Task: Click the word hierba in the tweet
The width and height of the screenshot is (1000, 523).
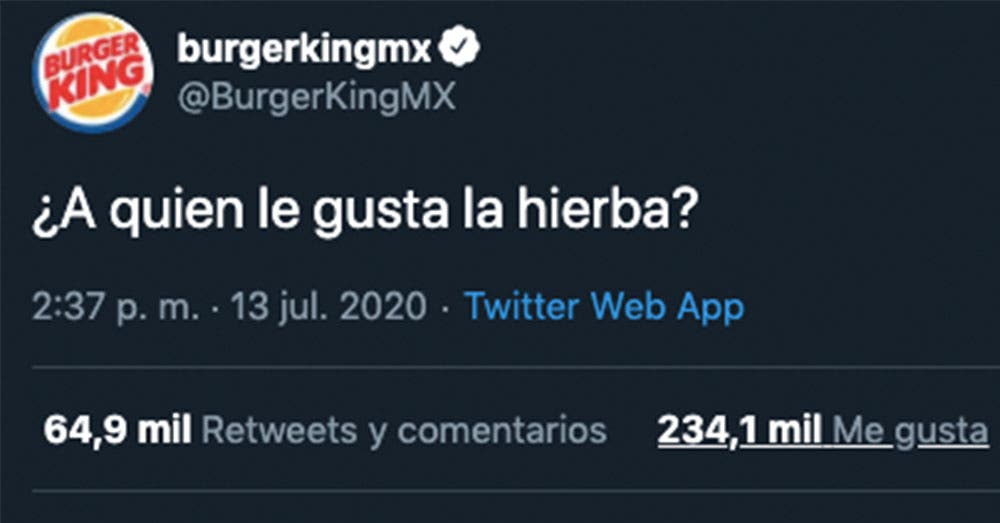Action: click(605, 210)
